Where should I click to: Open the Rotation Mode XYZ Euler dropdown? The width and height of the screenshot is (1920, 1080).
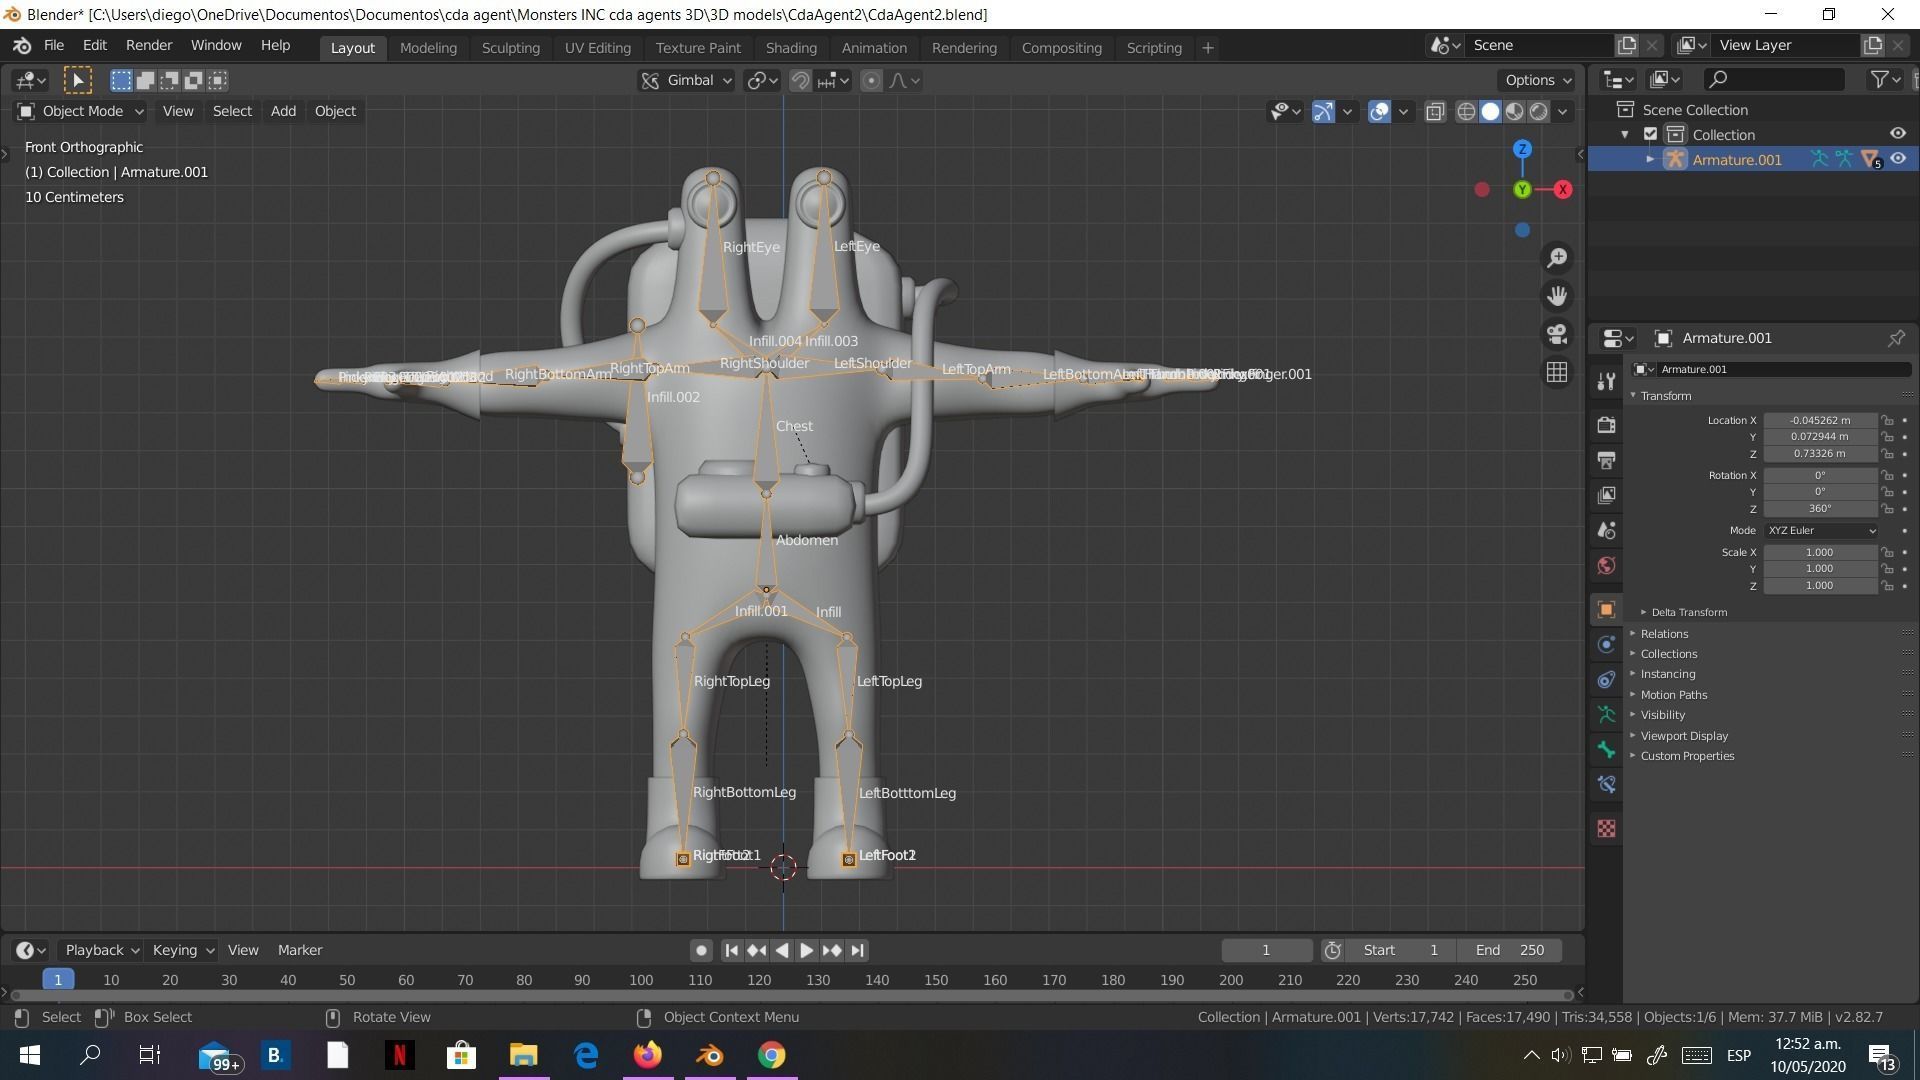click(x=1821, y=530)
